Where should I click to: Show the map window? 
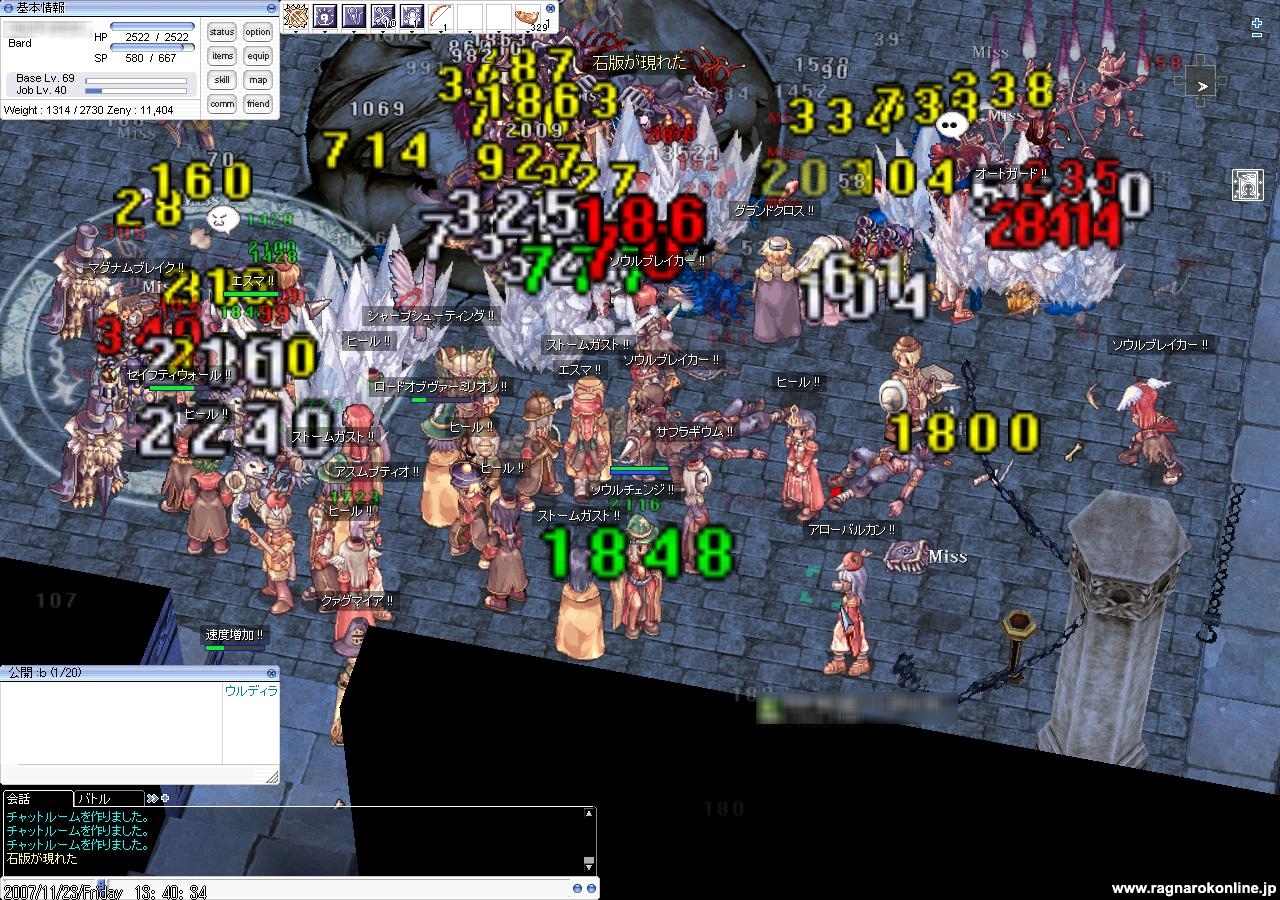coord(258,80)
